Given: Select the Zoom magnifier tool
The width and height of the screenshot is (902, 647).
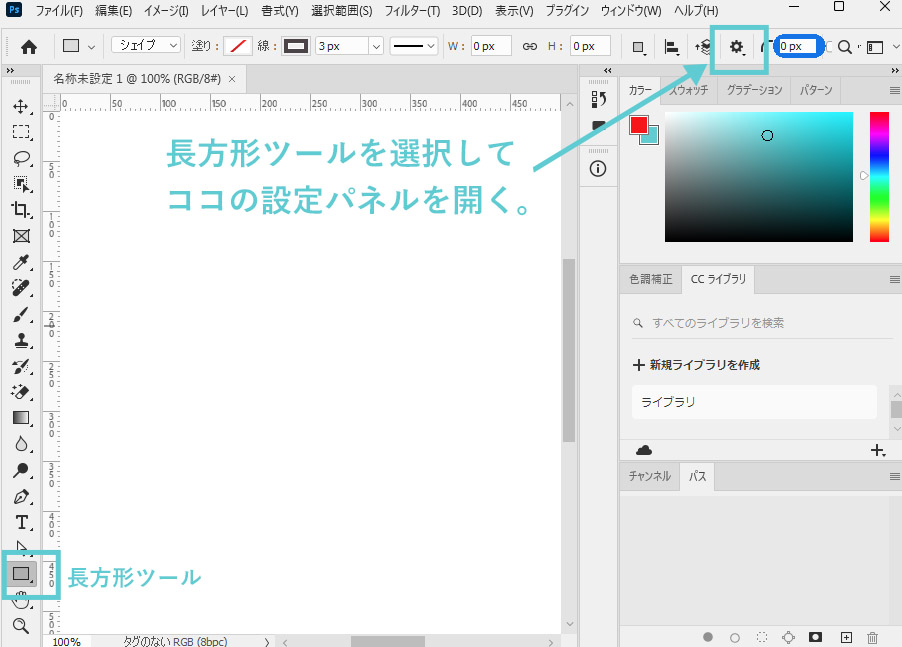Looking at the screenshot, I should tap(20, 626).
